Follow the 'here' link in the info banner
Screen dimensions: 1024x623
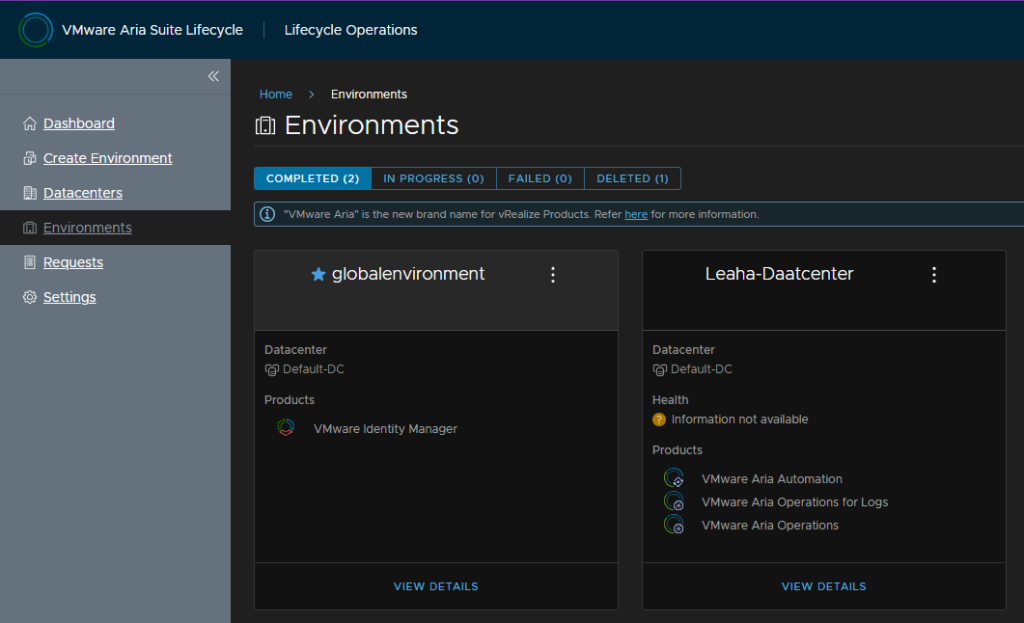pyautogui.click(x=636, y=214)
